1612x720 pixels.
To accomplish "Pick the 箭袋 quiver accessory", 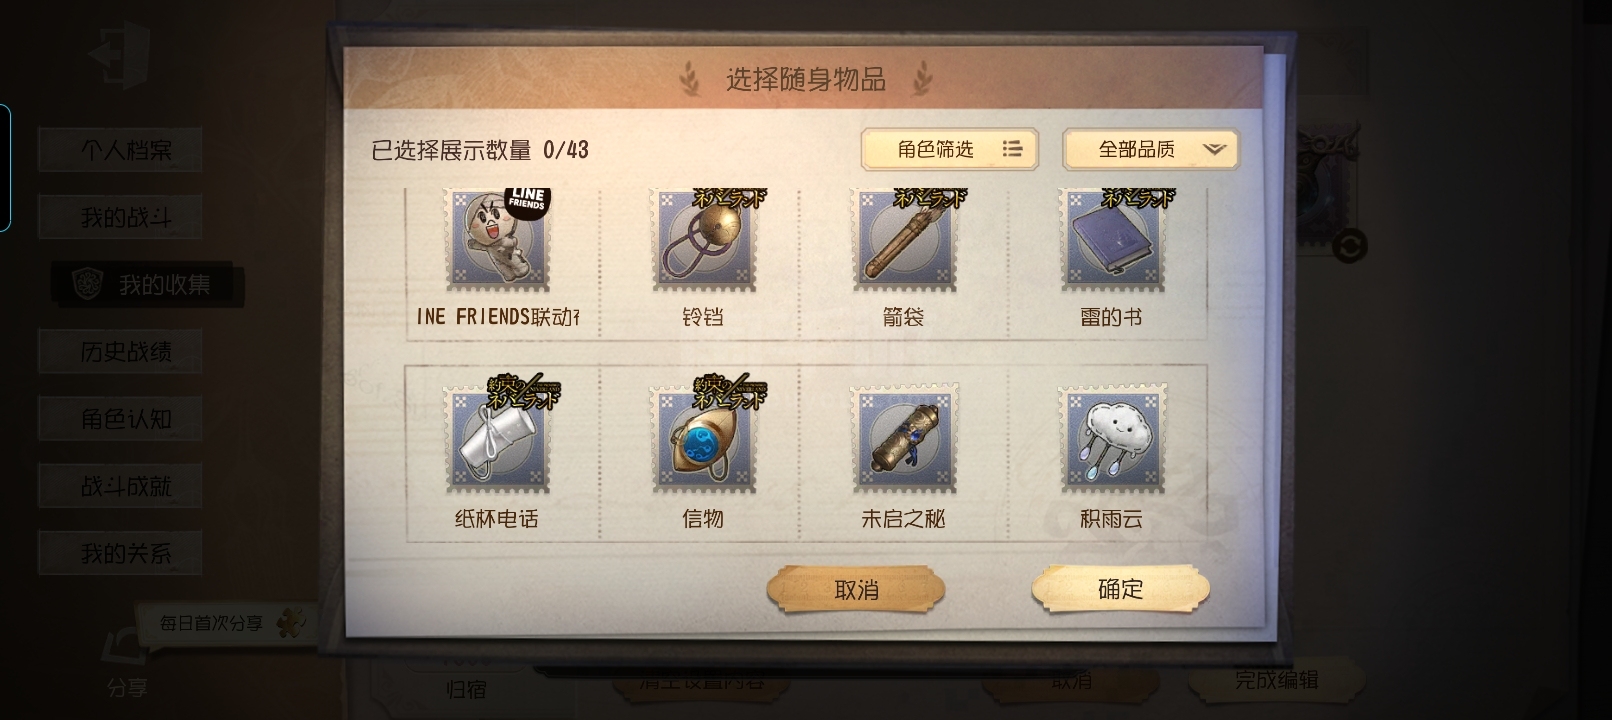I will [x=904, y=240].
